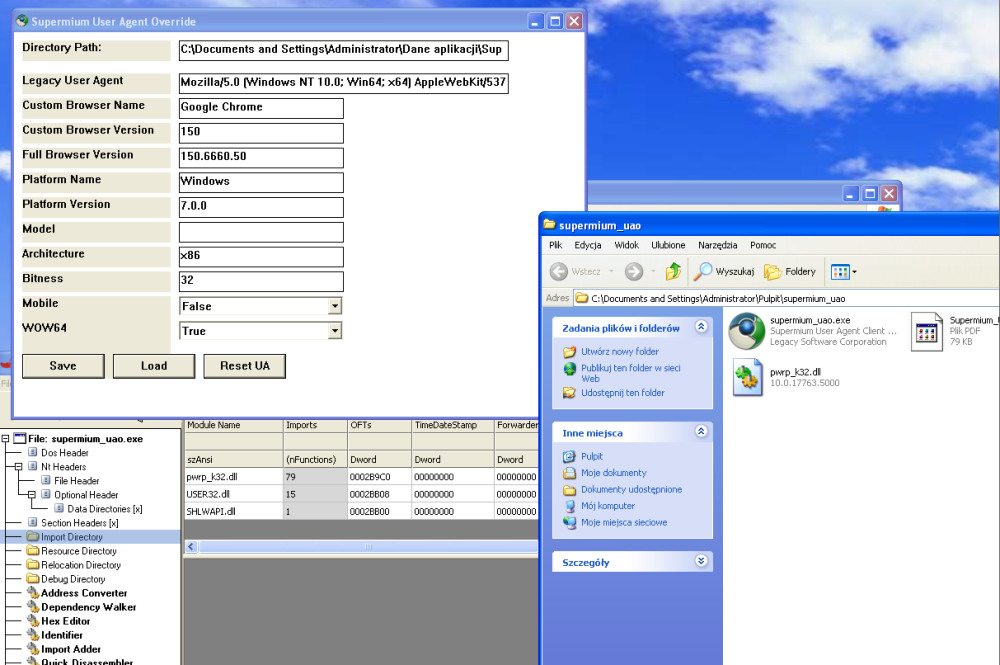Screen dimensions: 1000x665
Task: Open the Edycja menu
Action: [587, 245]
